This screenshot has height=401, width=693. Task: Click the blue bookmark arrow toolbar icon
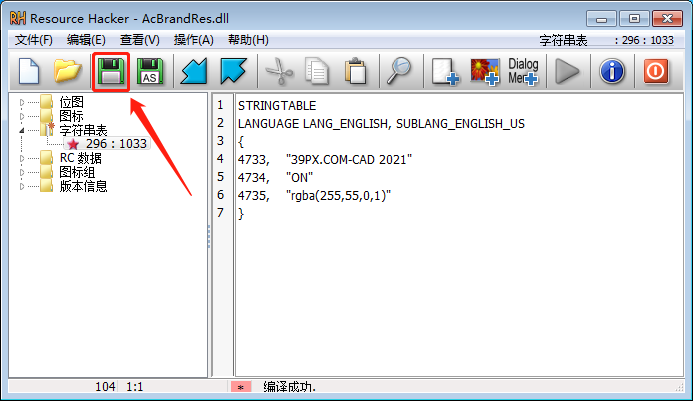click(233, 71)
